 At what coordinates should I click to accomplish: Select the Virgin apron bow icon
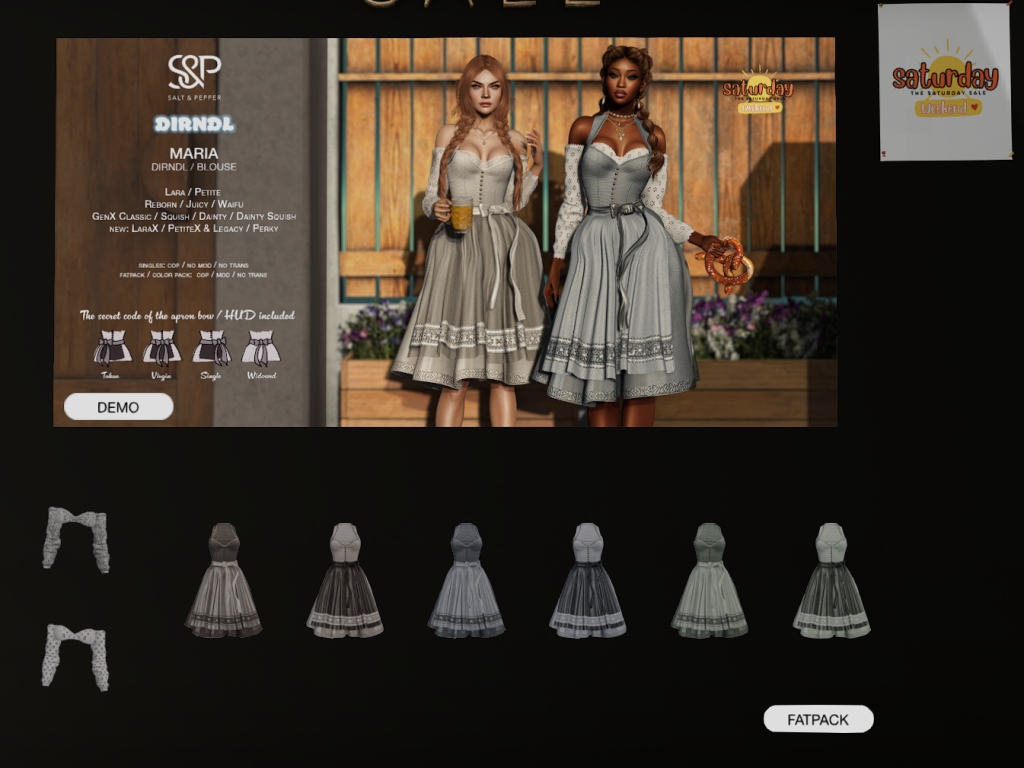(161, 348)
